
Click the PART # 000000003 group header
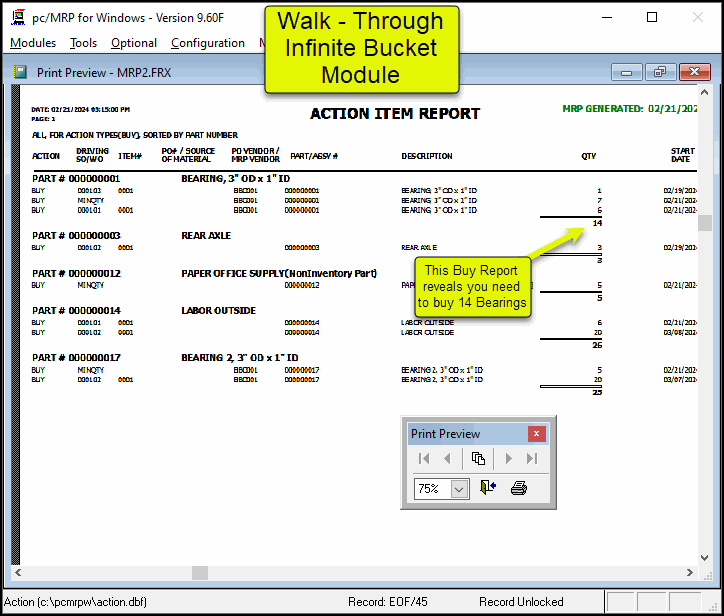pyautogui.click(x=76, y=236)
